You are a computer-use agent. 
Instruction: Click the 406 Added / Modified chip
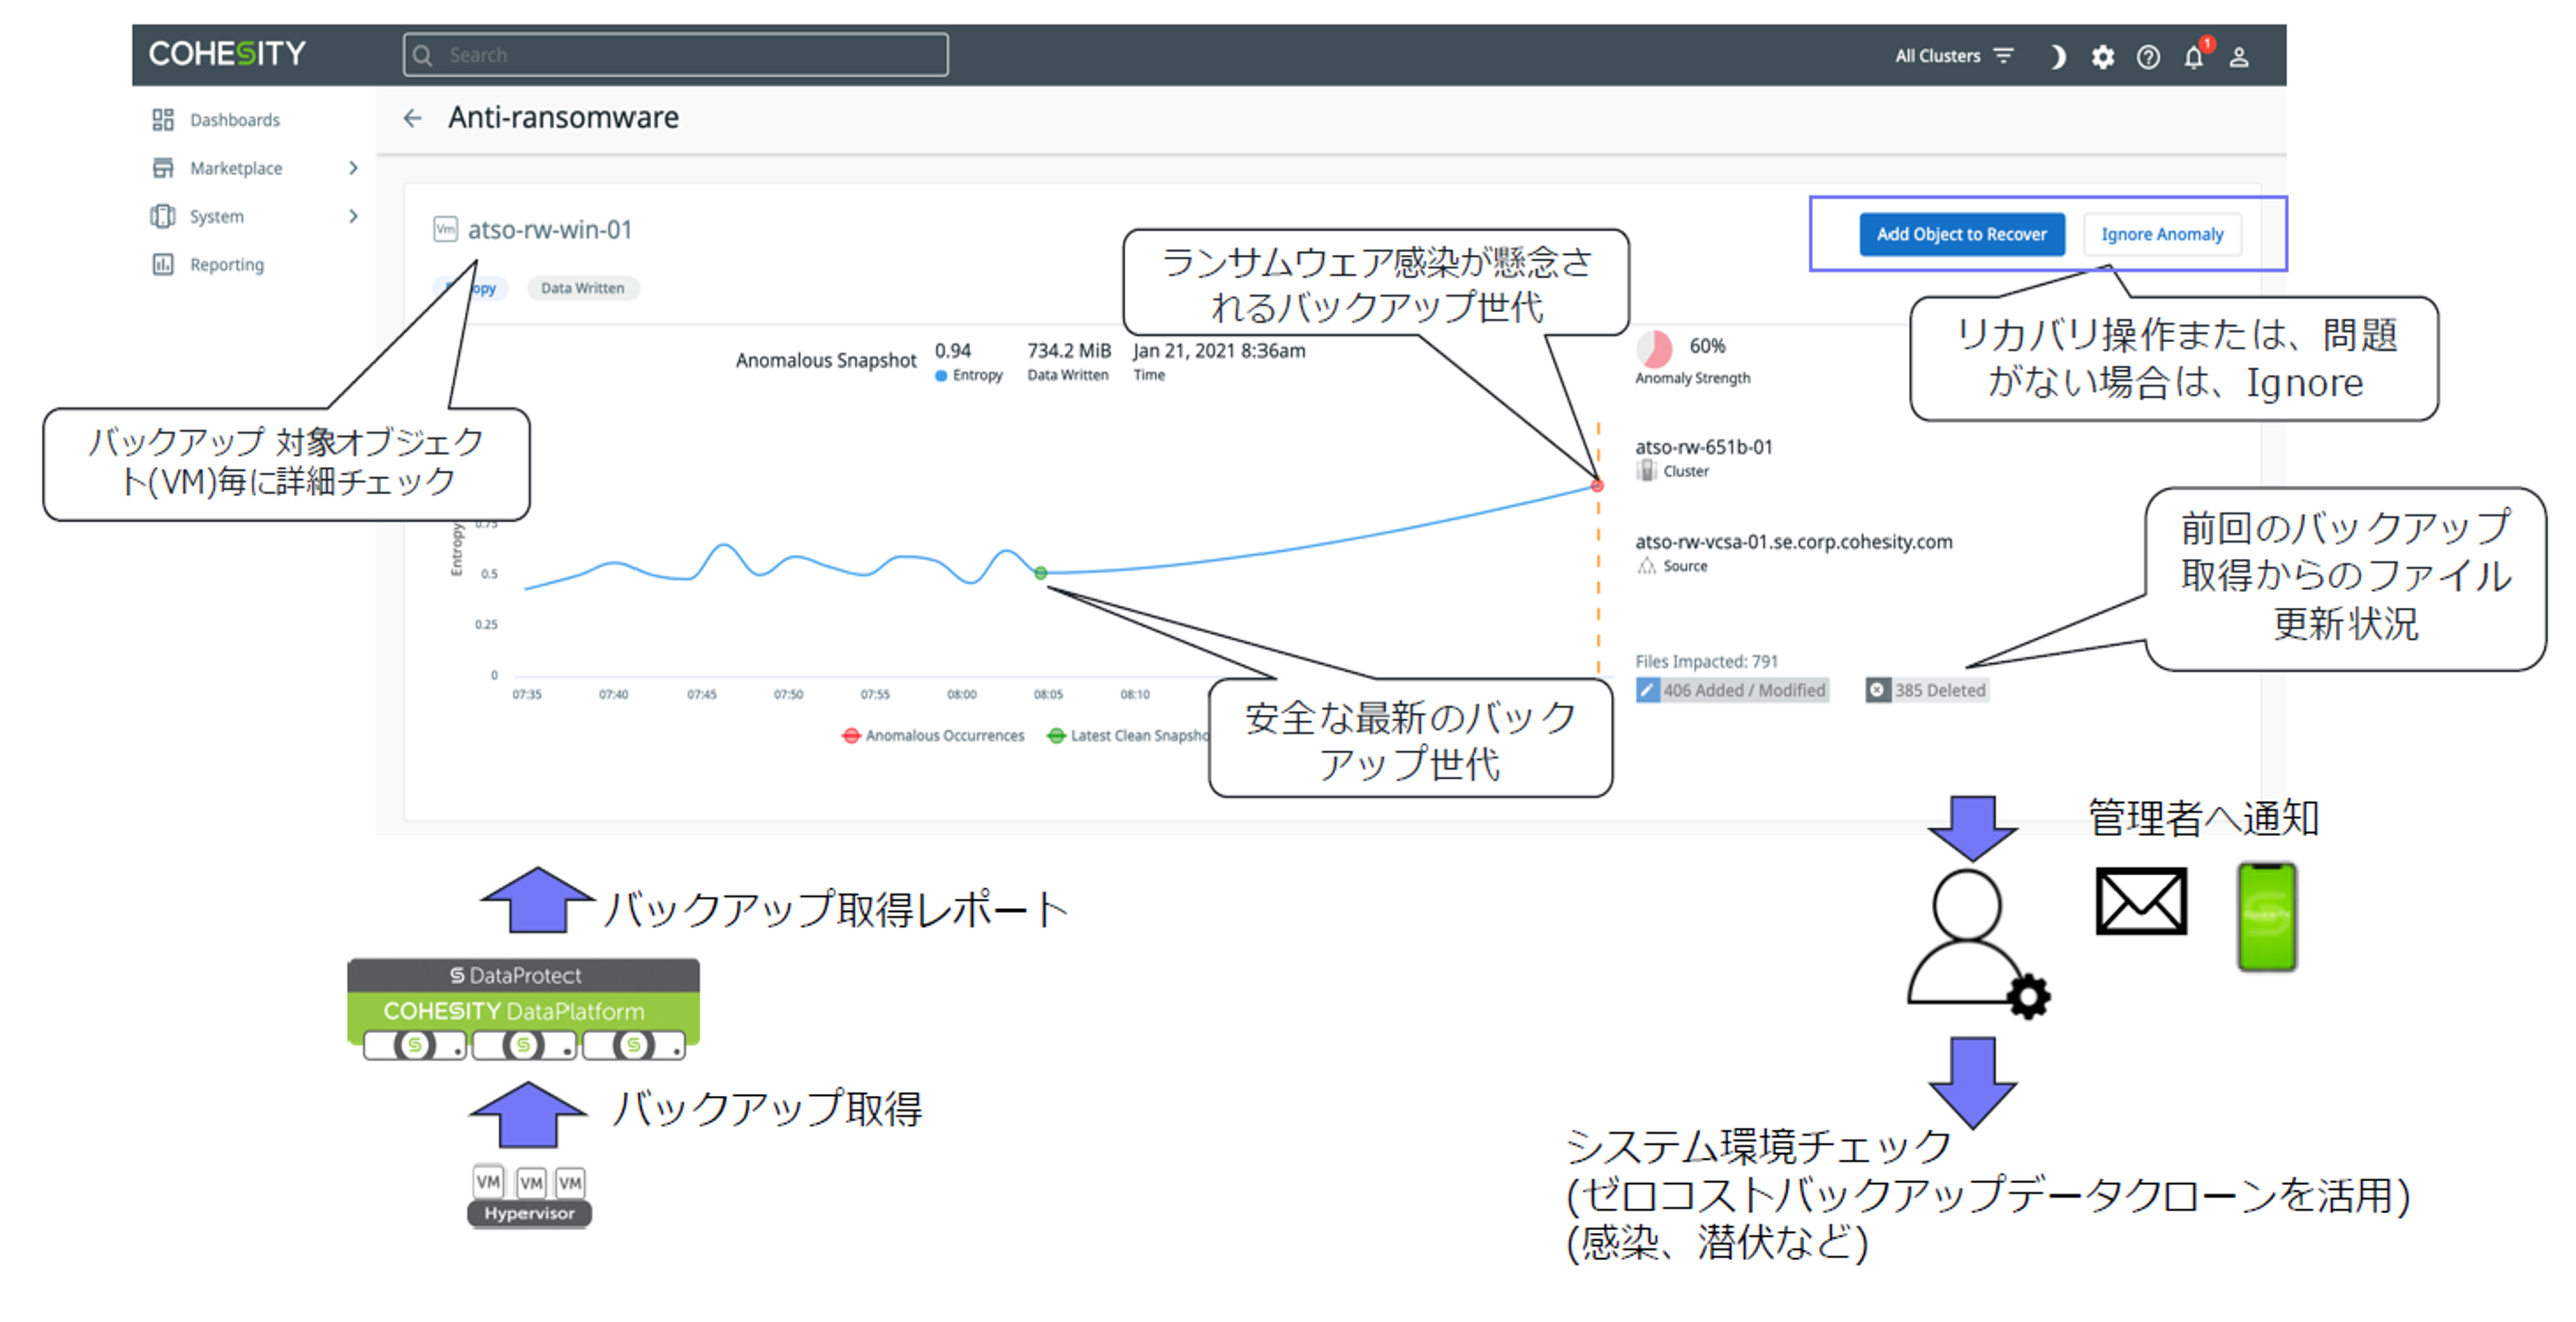pyautogui.click(x=1732, y=690)
